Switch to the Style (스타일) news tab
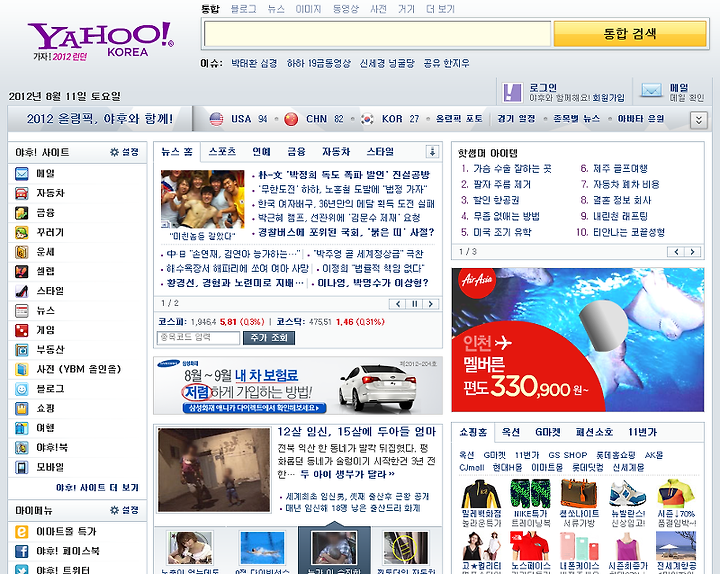Image resolution: width=720 pixels, height=574 pixels. (380, 152)
